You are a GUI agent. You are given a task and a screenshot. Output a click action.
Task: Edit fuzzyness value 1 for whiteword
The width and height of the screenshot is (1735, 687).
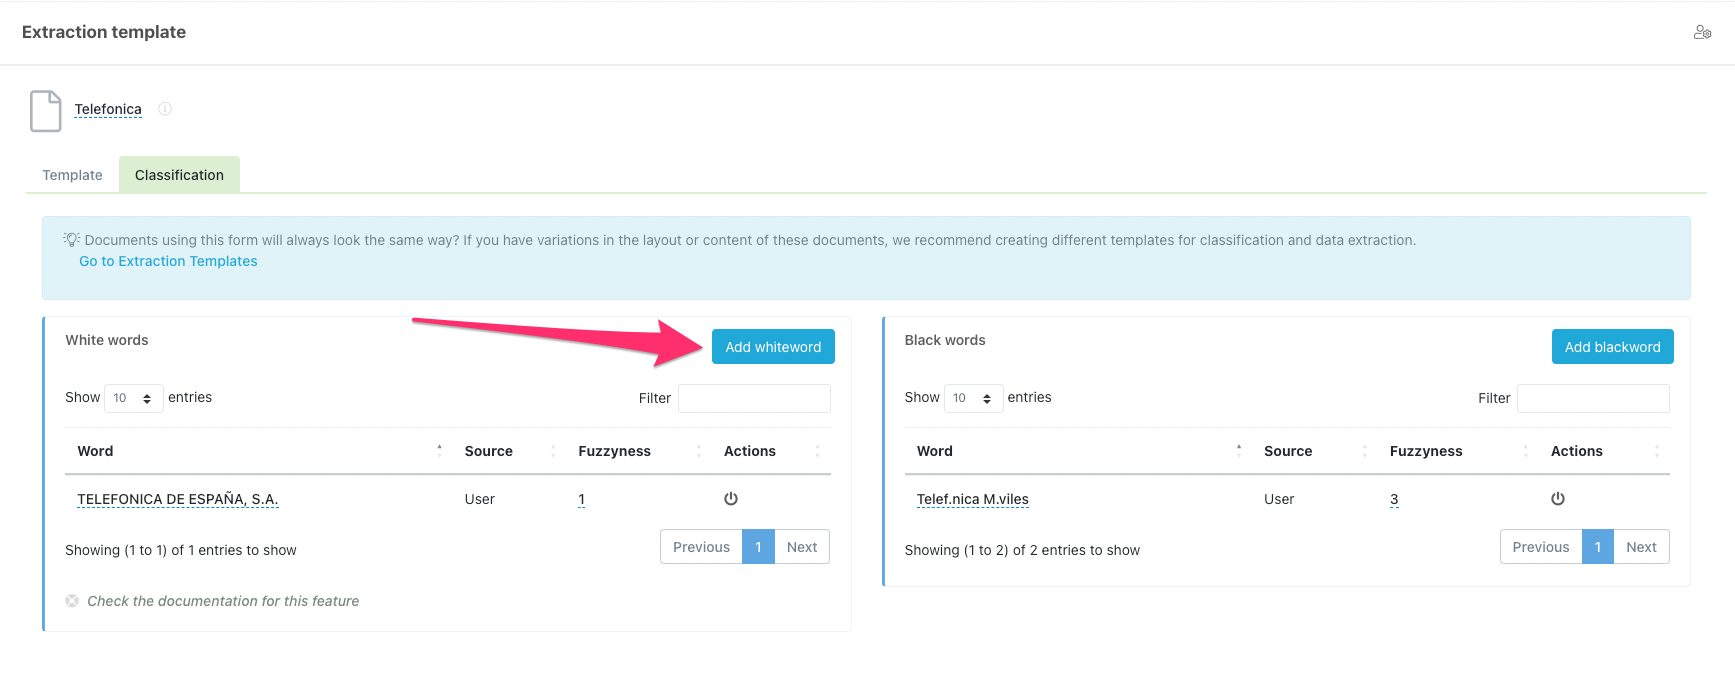[581, 499]
